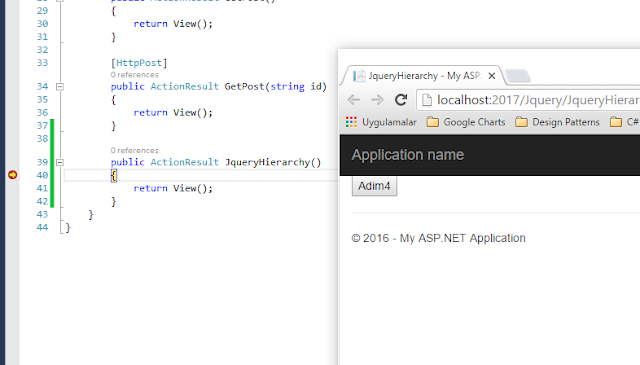The width and height of the screenshot is (640, 365).
Task: Click the Adim4 button
Action: click(374, 186)
